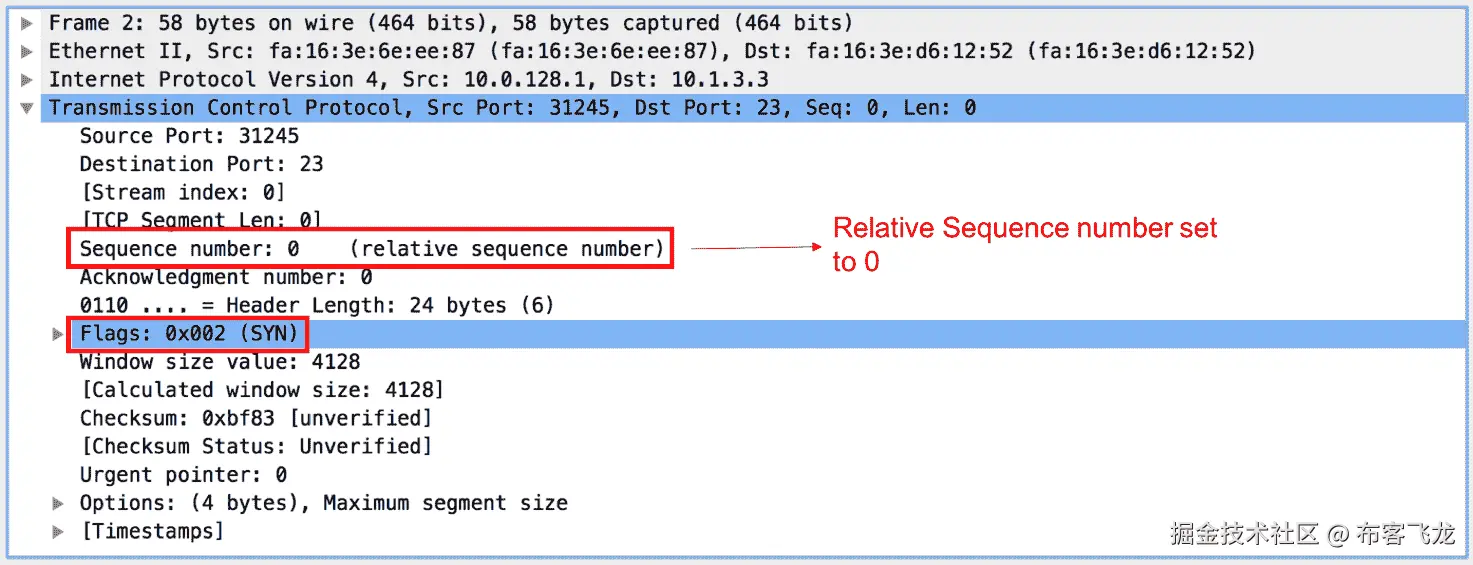The height and width of the screenshot is (565, 1473).
Task: Expand the Ethernet II section
Action: point(27,50)
